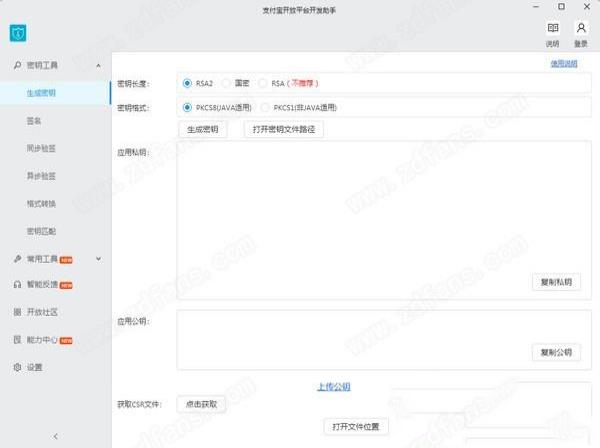The width and height of the screenshot is (600, 448).
Task: Choose PKCS8(JAVA适用) key format
Action: [187, 108]
